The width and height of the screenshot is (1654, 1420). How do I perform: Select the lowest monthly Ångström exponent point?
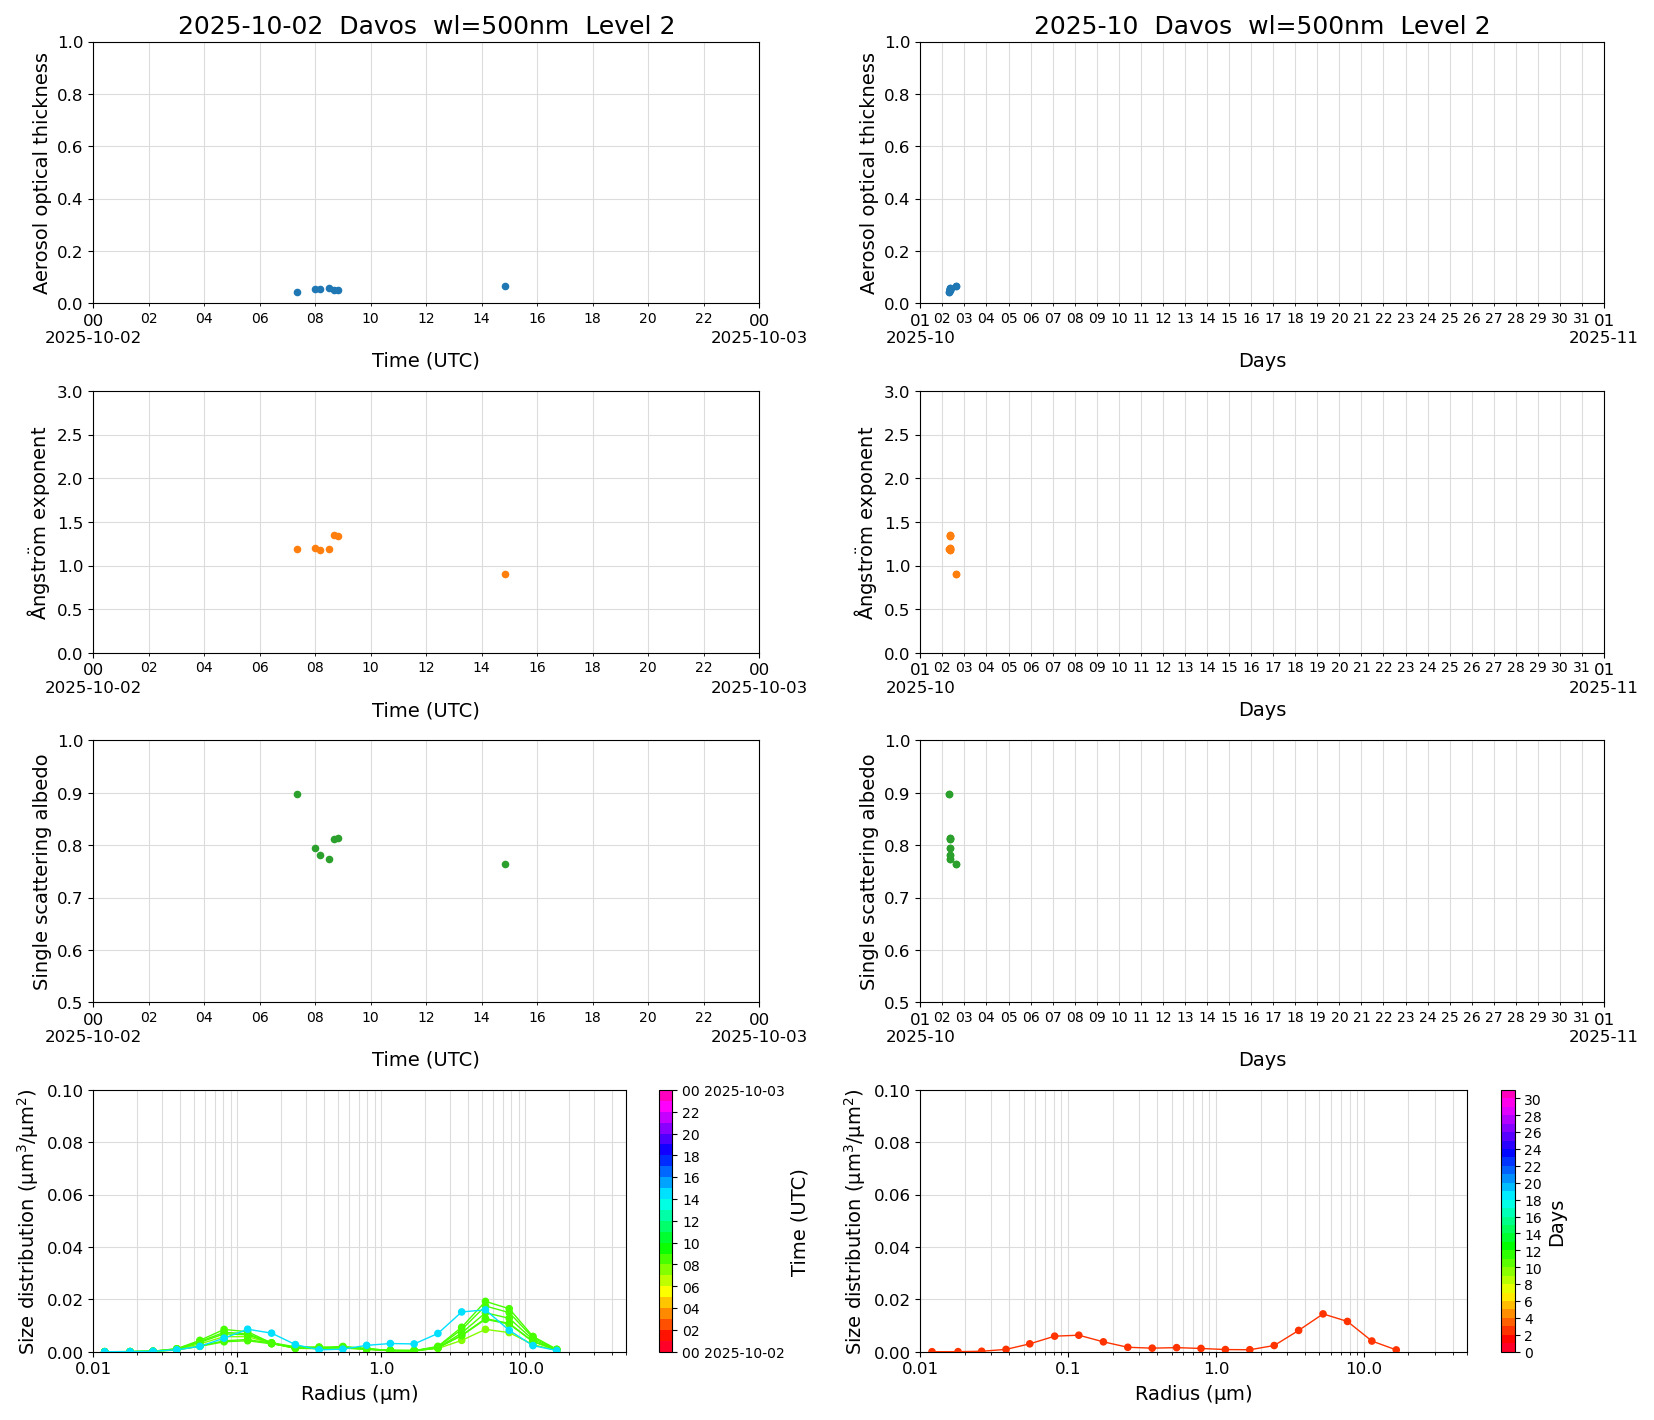tap(956, 574)
